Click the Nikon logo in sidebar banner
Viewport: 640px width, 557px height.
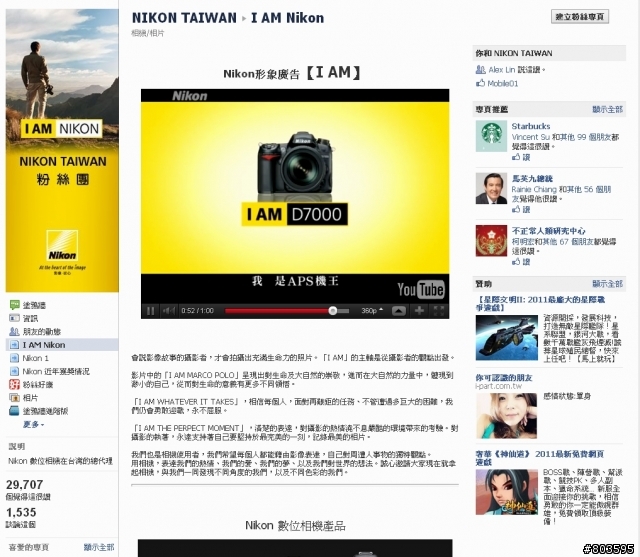coord(62,246)
